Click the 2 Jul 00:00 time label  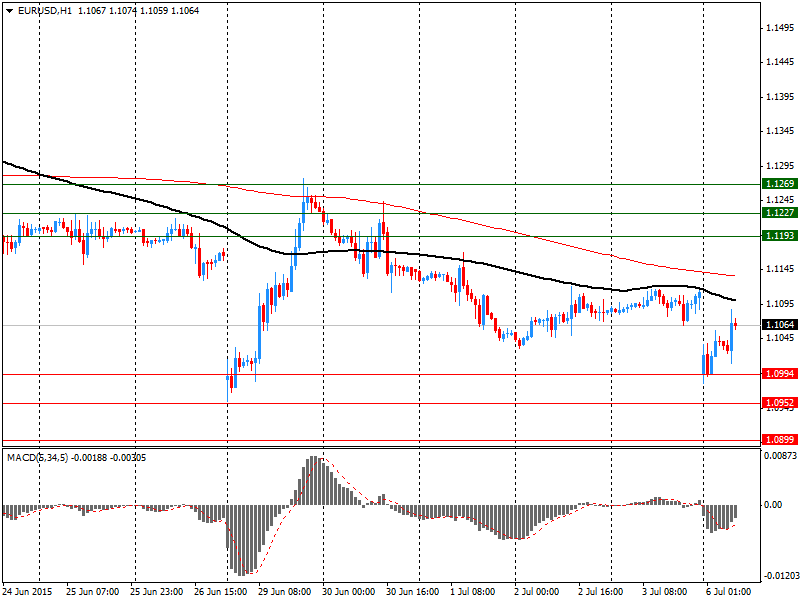tap(537, 592)
